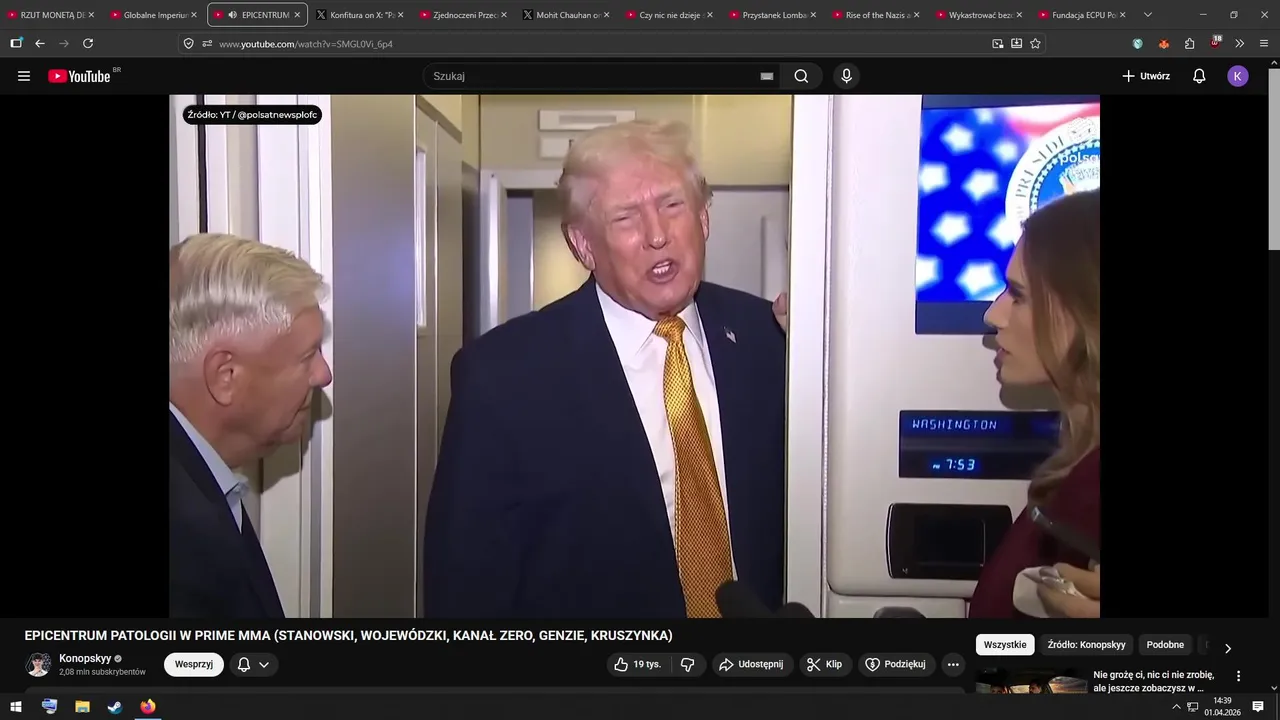This screenshot has width=1280, height=720.
Task: Close the 'Czy nic nie dzieje' tab
Action: (x=710, y=15)
